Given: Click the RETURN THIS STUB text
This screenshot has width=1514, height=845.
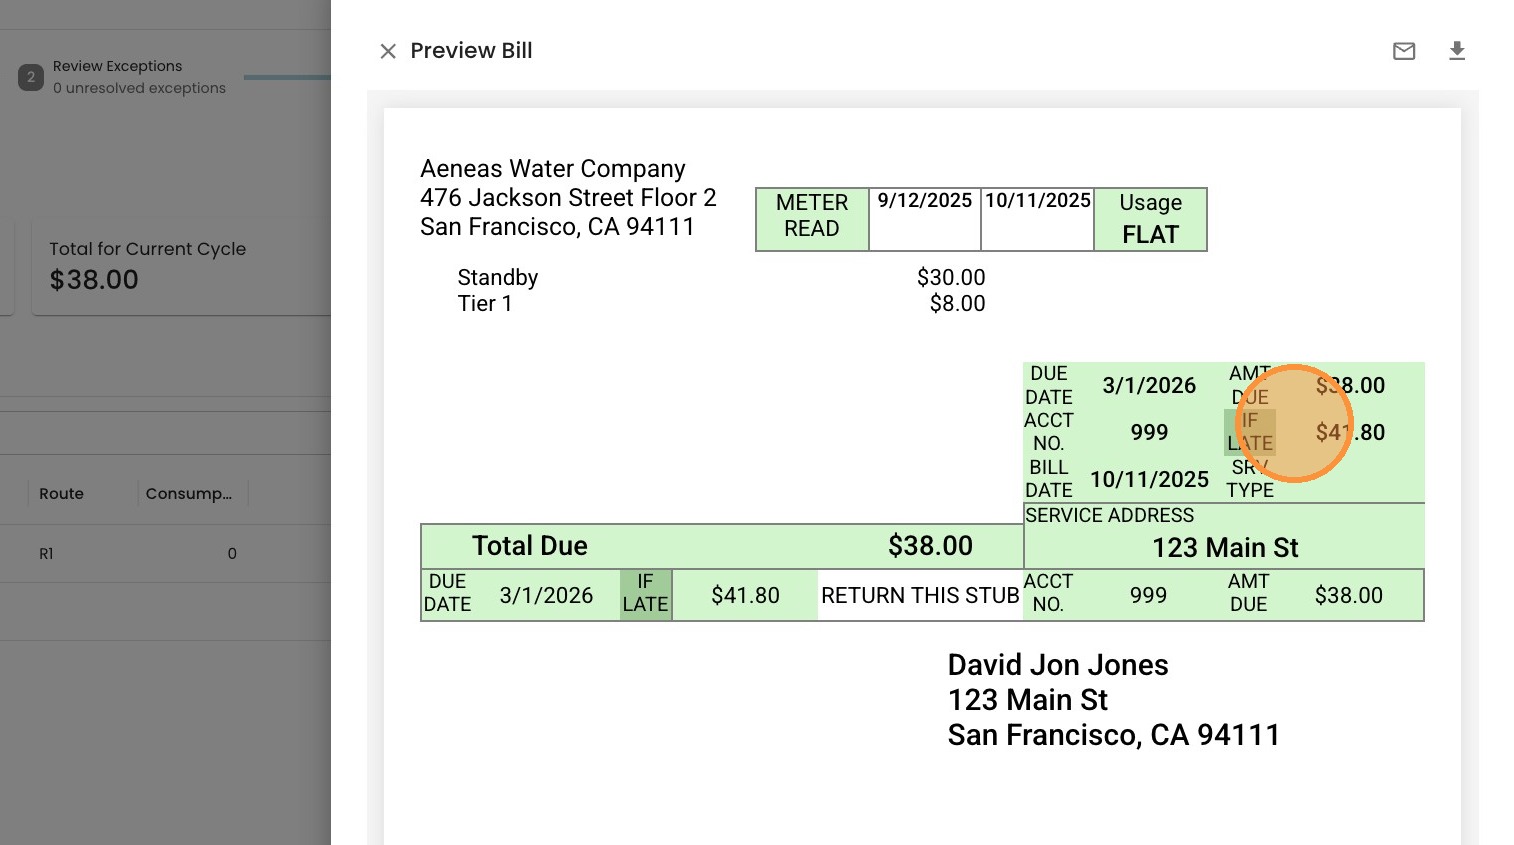Looking at the screenshot, I should tap(920, 596).
